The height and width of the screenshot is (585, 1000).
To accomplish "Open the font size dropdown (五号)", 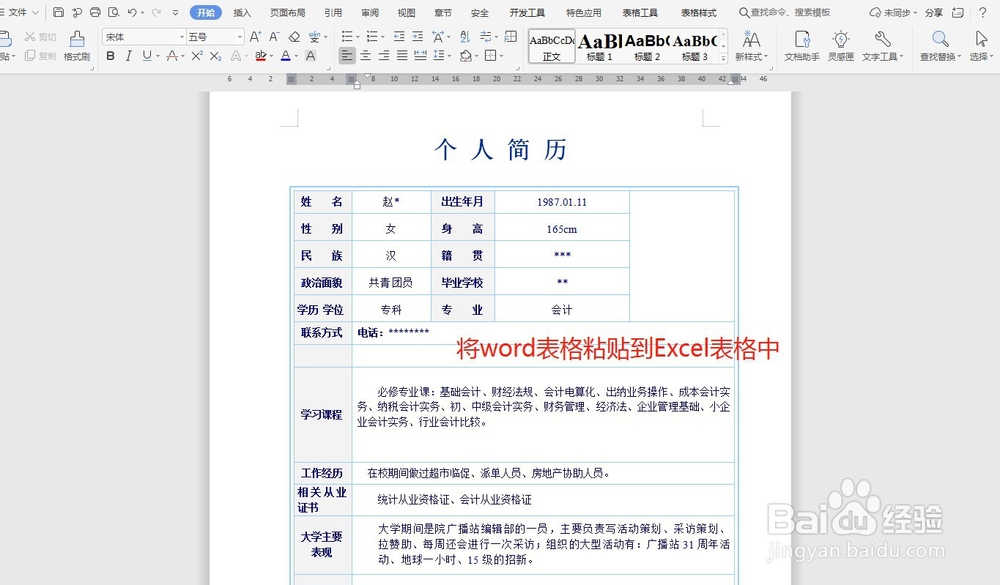I will coord(240,37).
